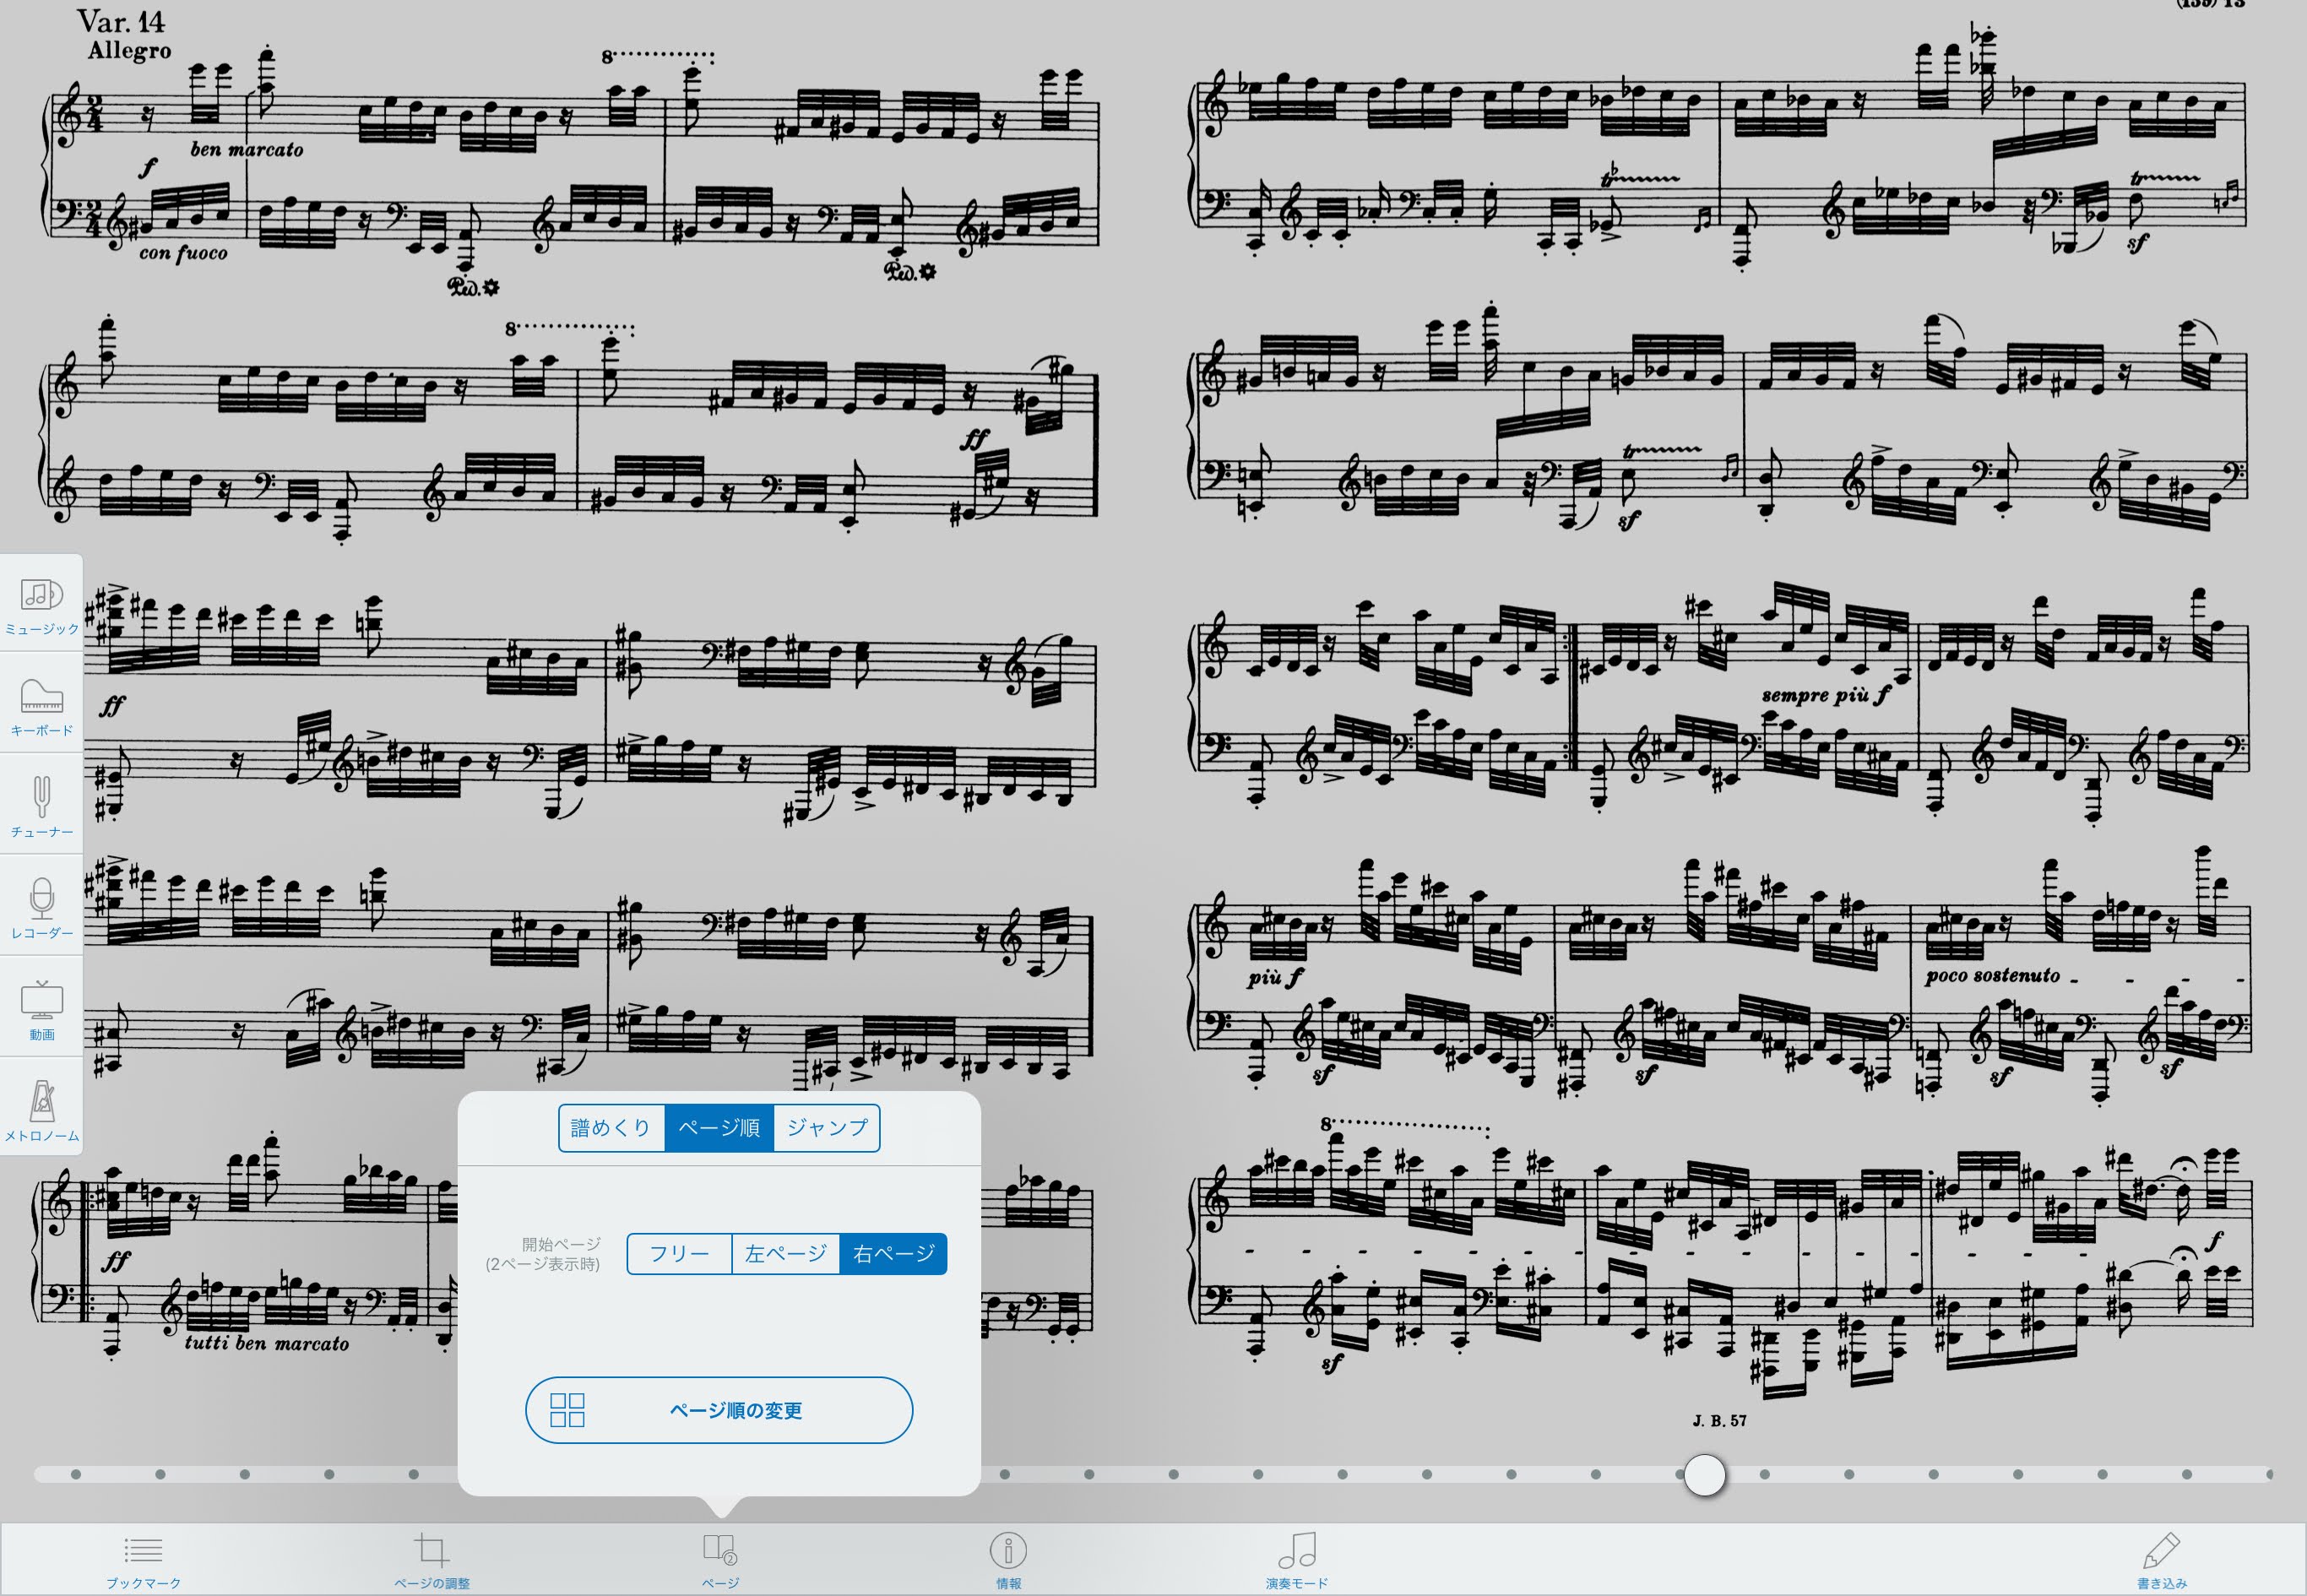2307x1596 pixels.
Task: Open the ミュージック sidebar panel
Action: [41, 604]
